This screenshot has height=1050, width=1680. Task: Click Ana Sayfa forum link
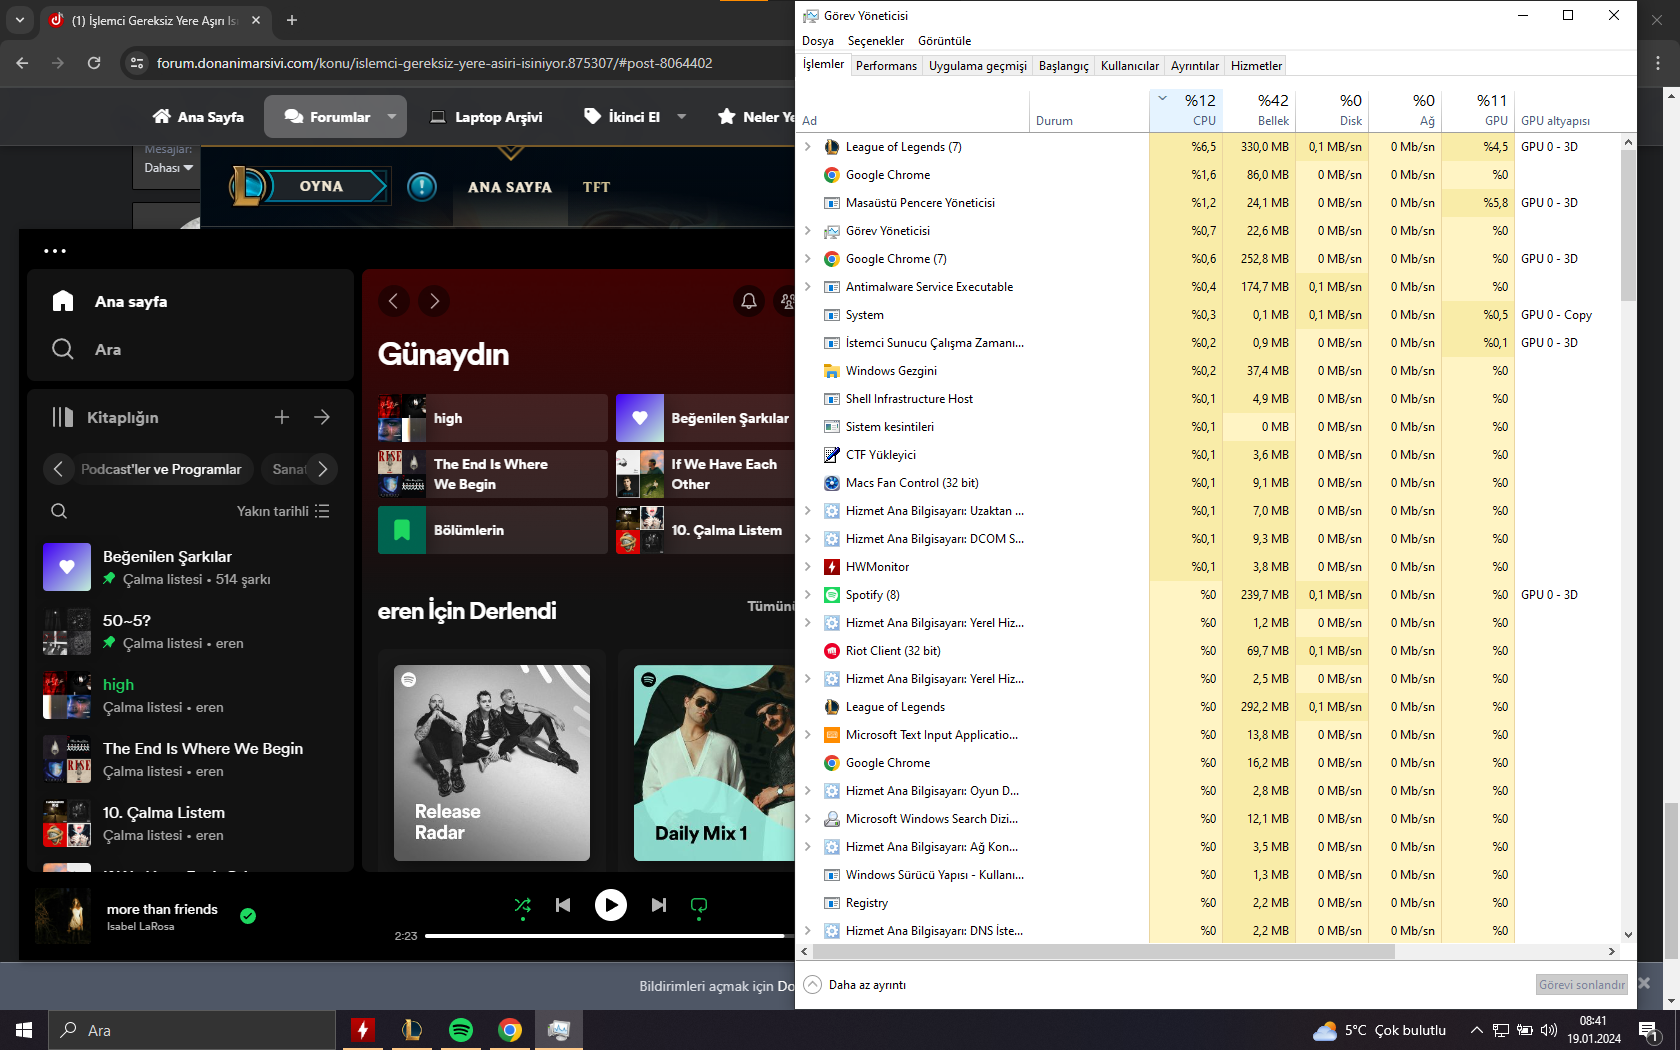click(198, 117)
